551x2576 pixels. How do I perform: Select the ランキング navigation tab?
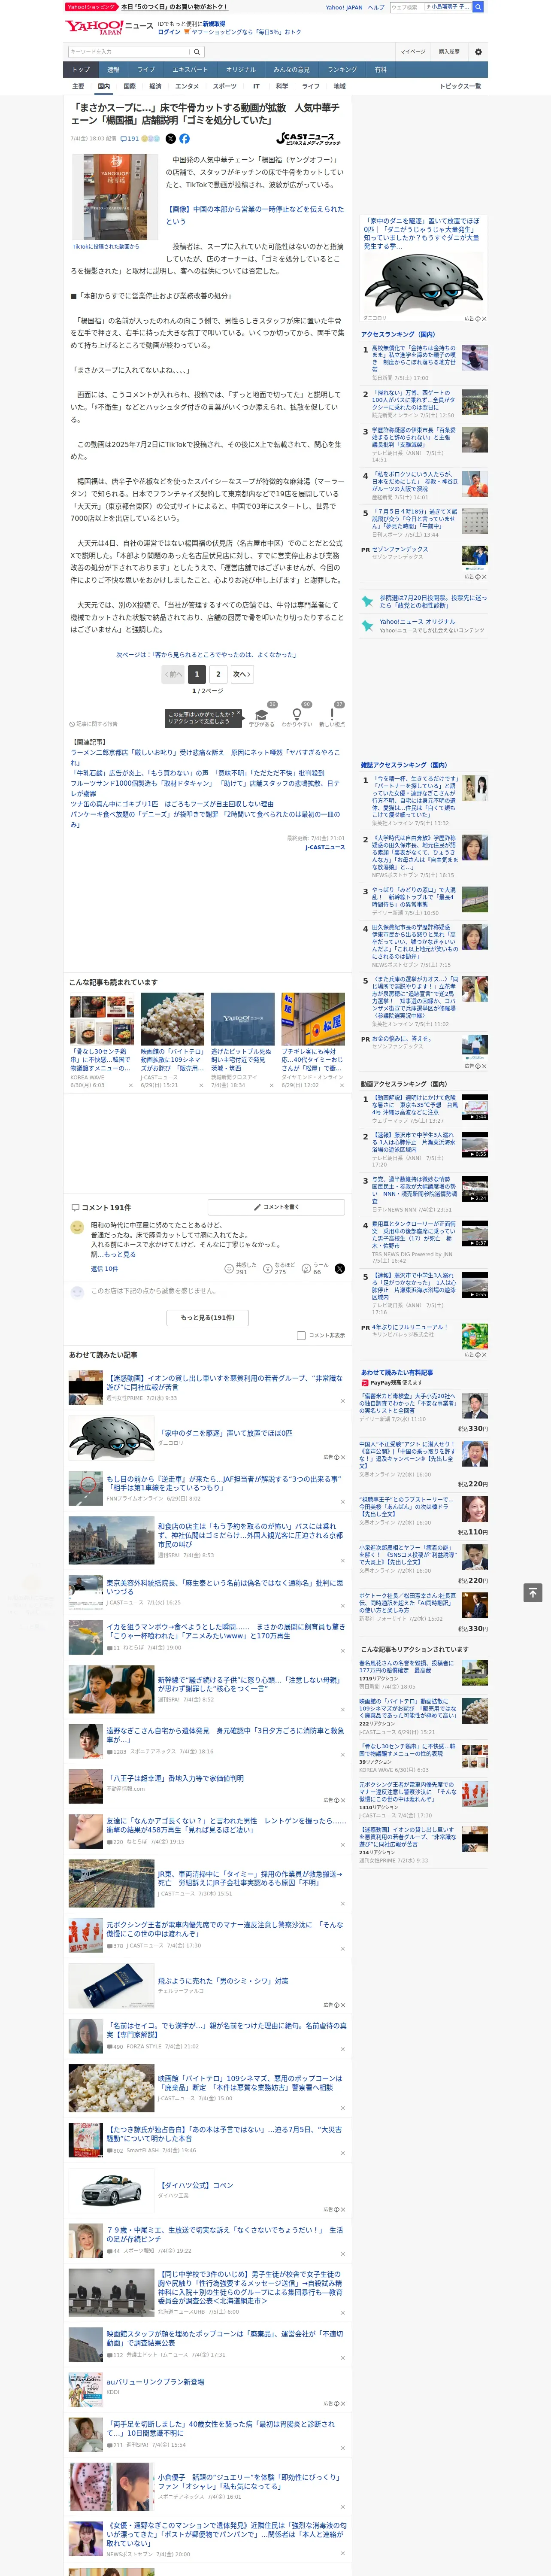pos(342,70)
